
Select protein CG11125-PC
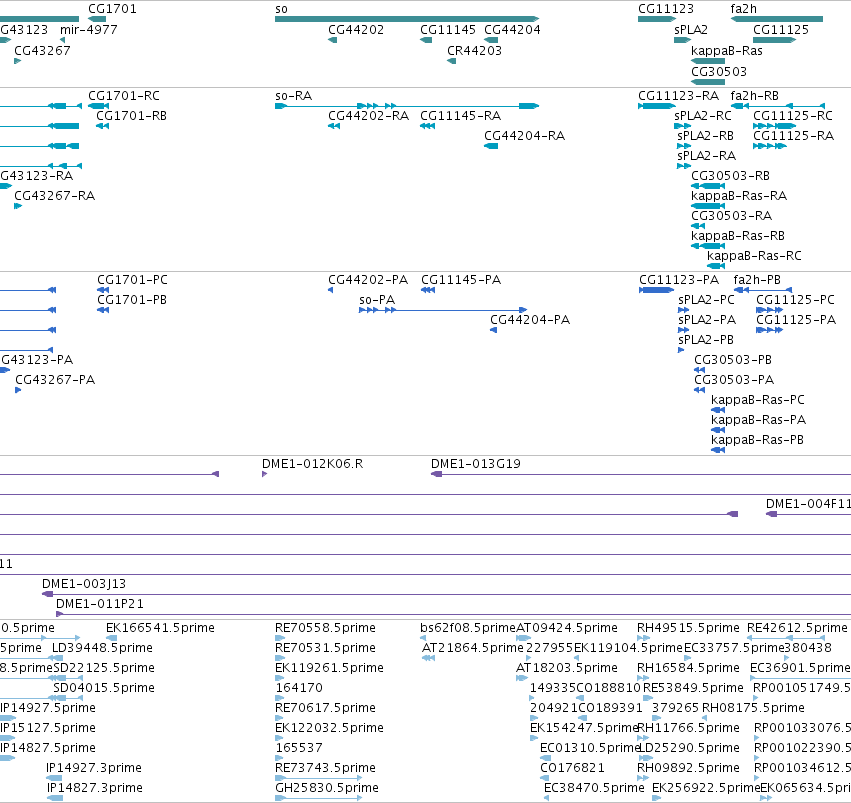pyautogui.click(x=795, y=301)
